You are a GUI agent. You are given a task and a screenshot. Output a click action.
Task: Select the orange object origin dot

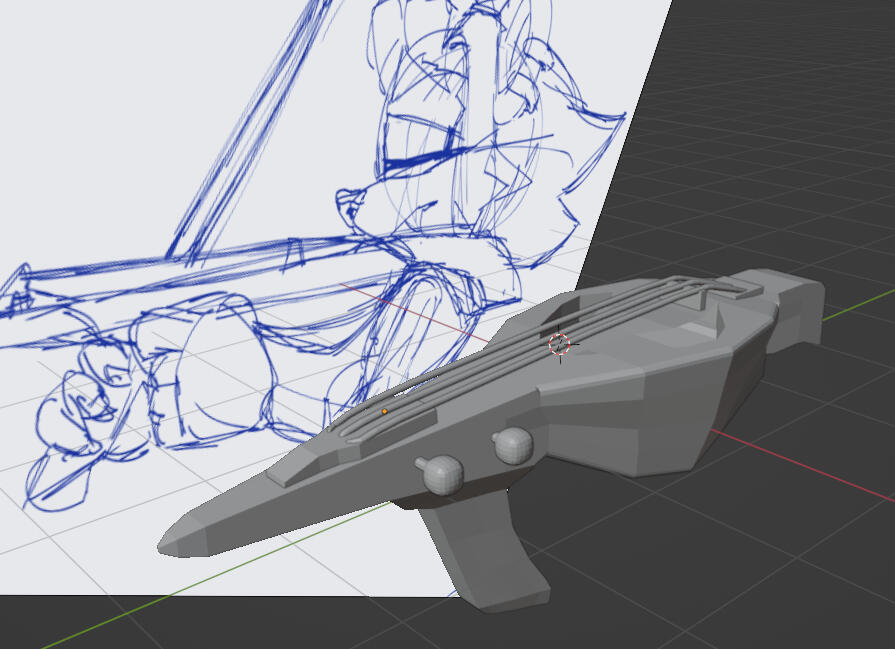tap(385, 411)
